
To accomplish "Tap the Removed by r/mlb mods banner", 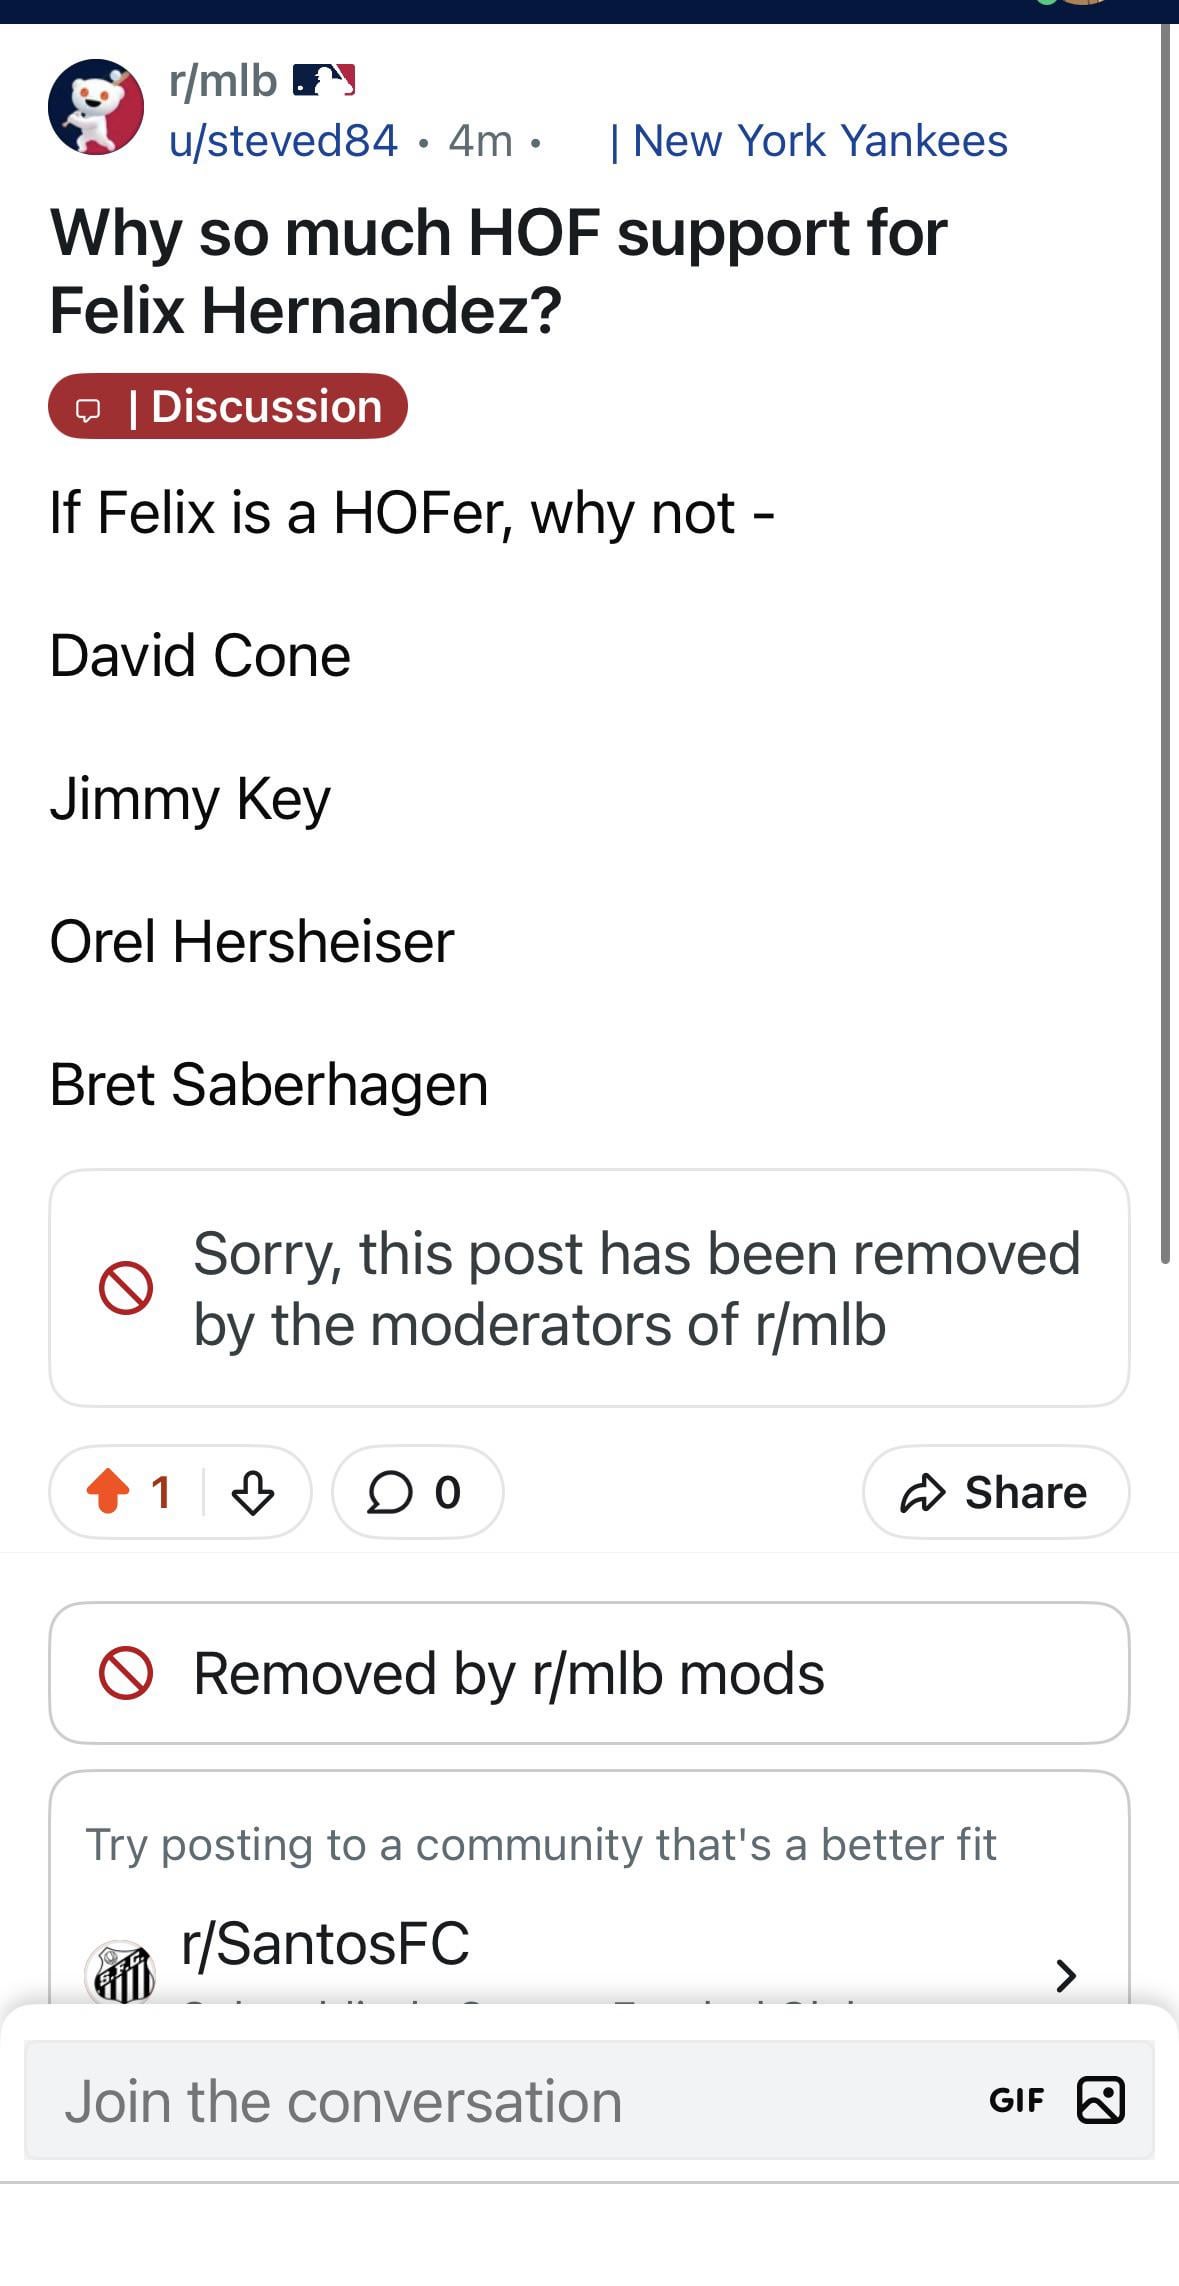I will point(588,1673).
